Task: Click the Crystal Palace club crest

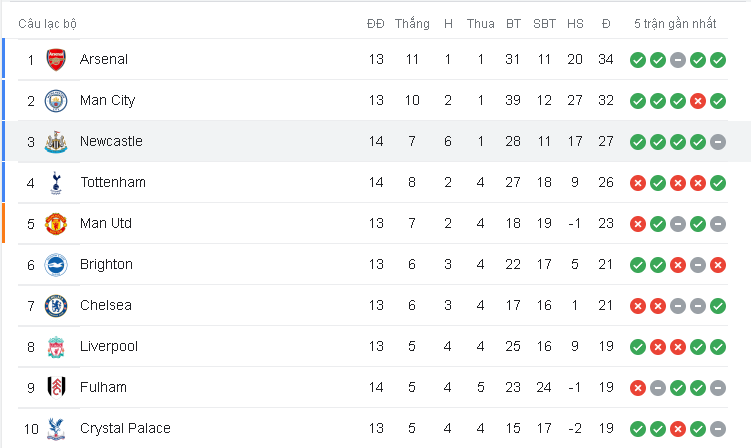Action: coord(56,429)
